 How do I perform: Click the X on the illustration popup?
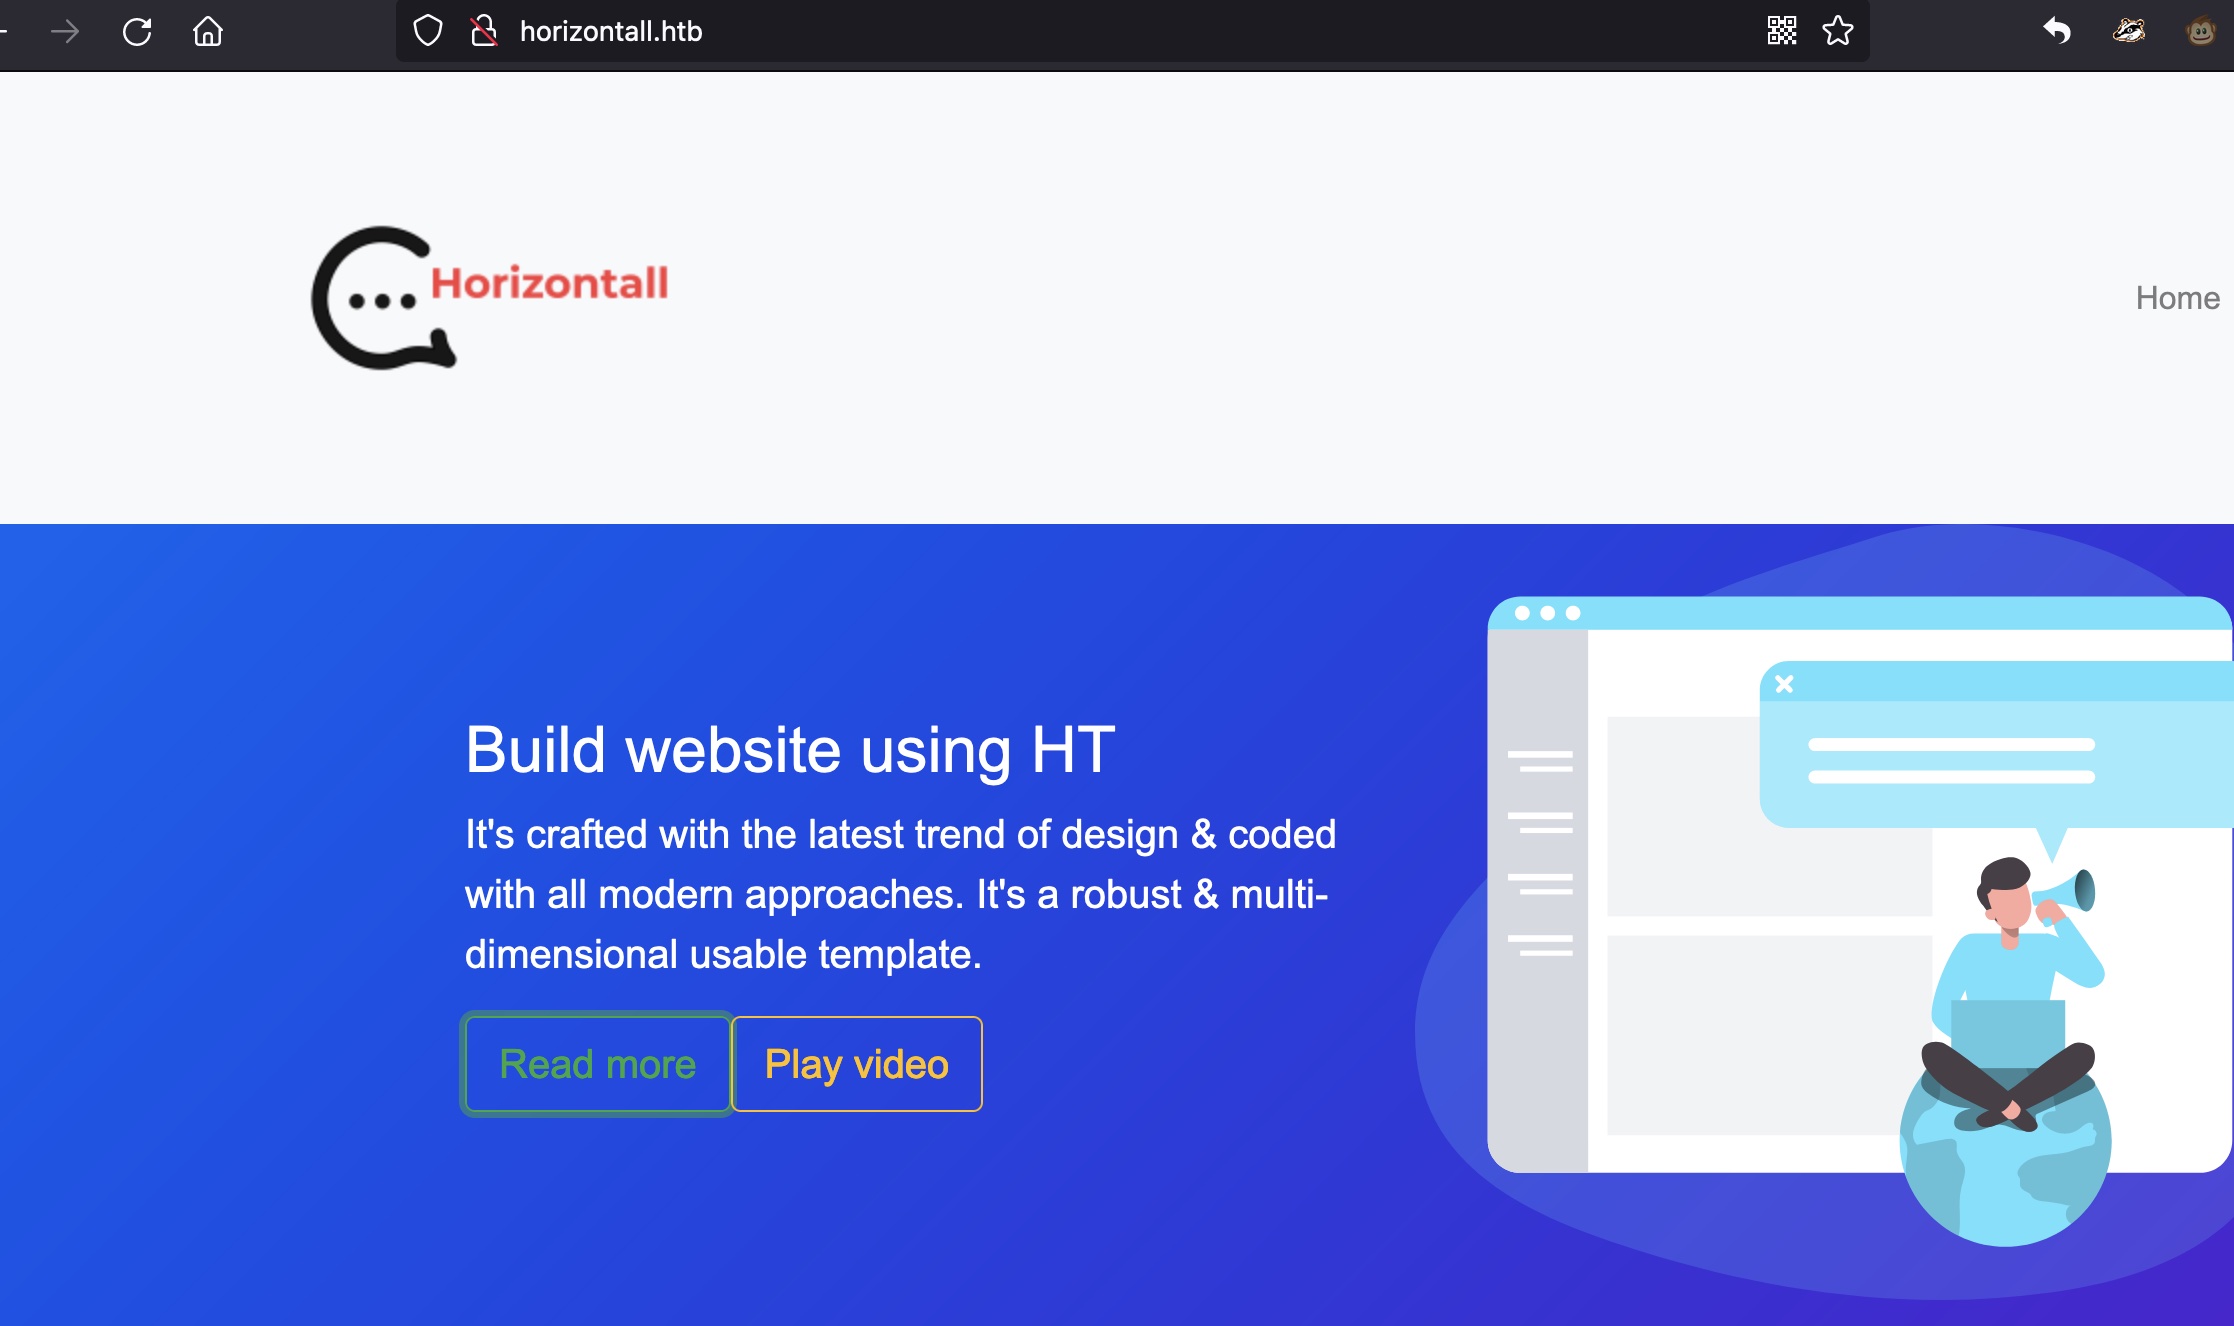click(x=1784, y=684)
